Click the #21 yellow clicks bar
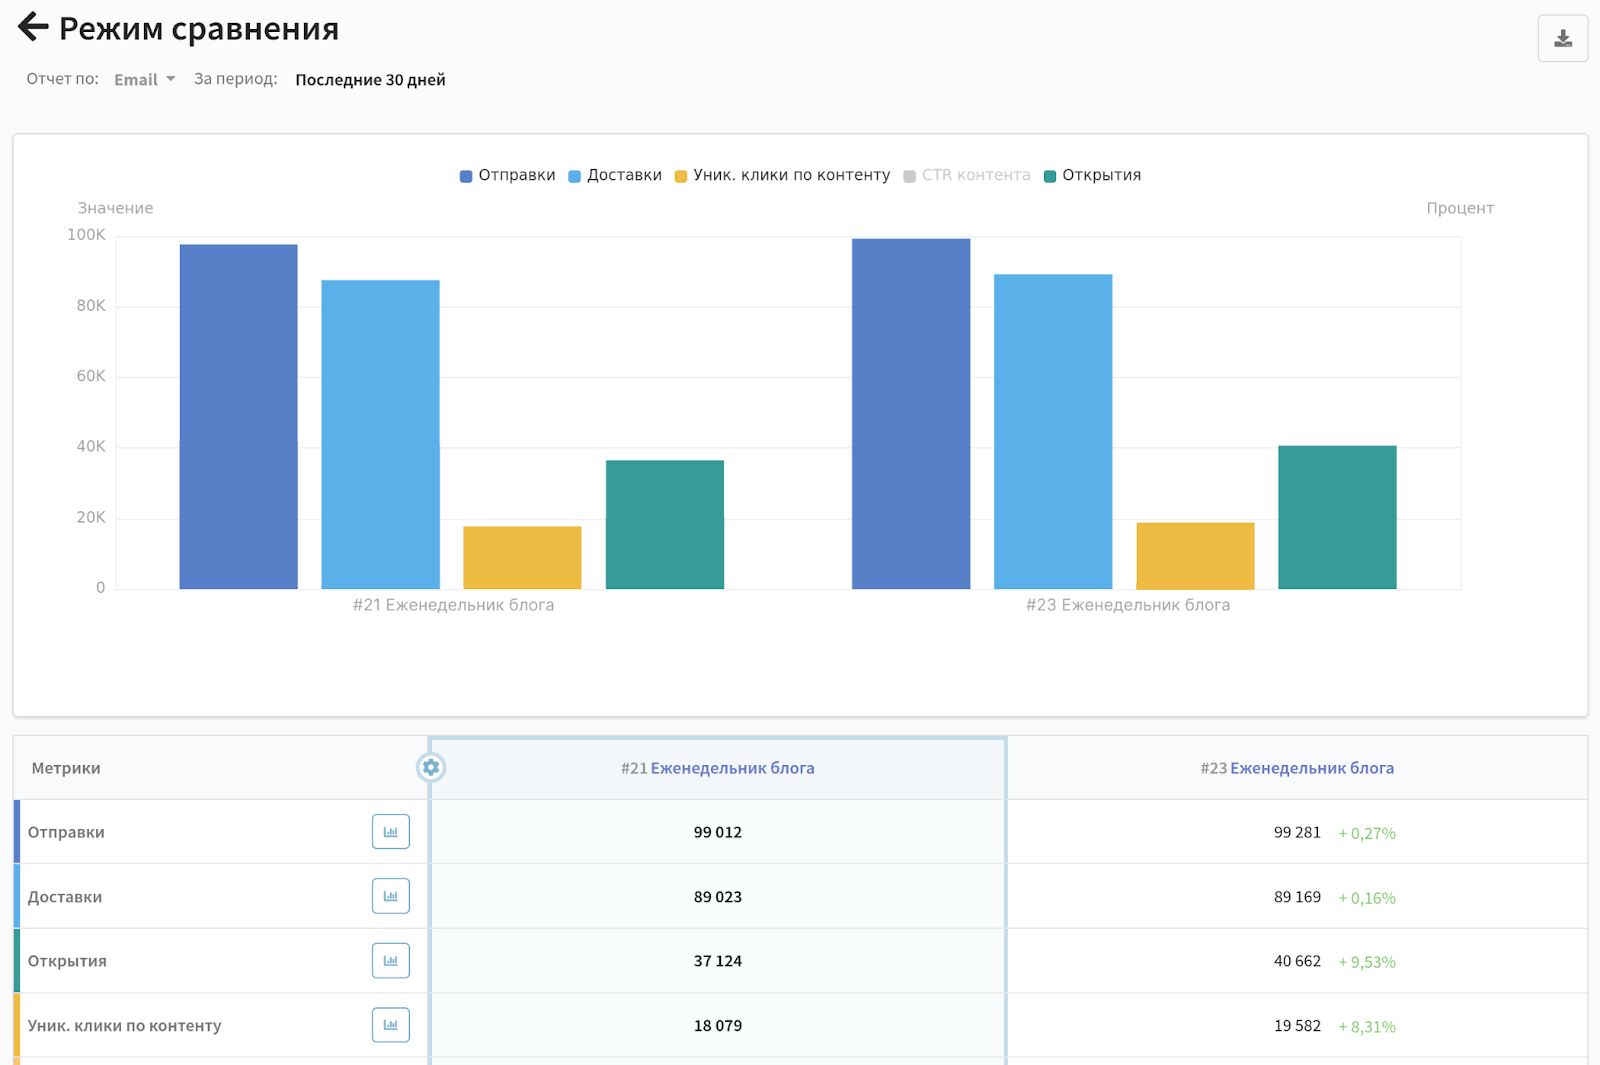Viewport: 1600px width, 1065px height. tap(522, 557)
